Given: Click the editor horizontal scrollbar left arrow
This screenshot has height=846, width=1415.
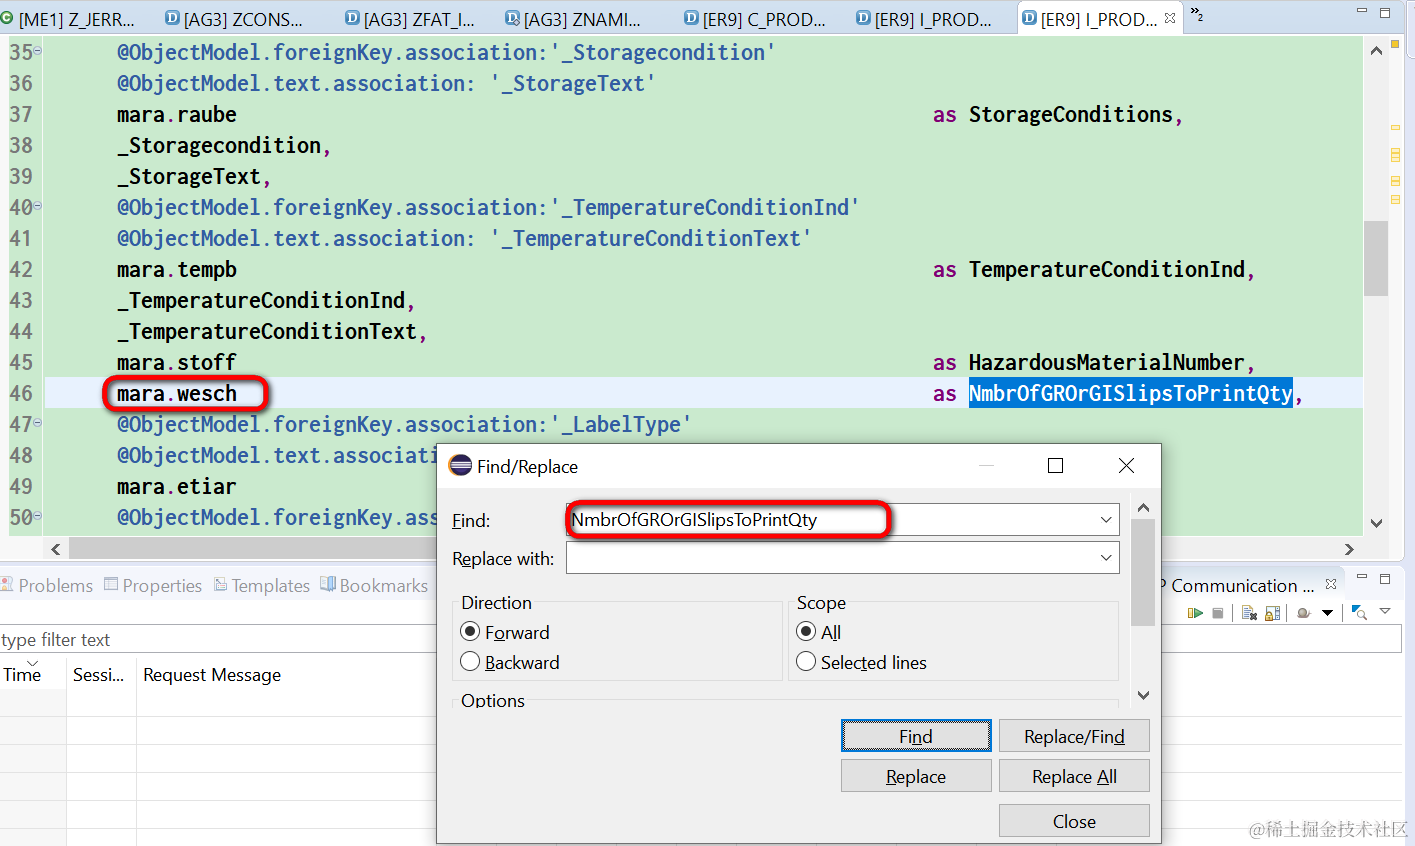Looking at the screenshot, I should click(x=56, y=549).
